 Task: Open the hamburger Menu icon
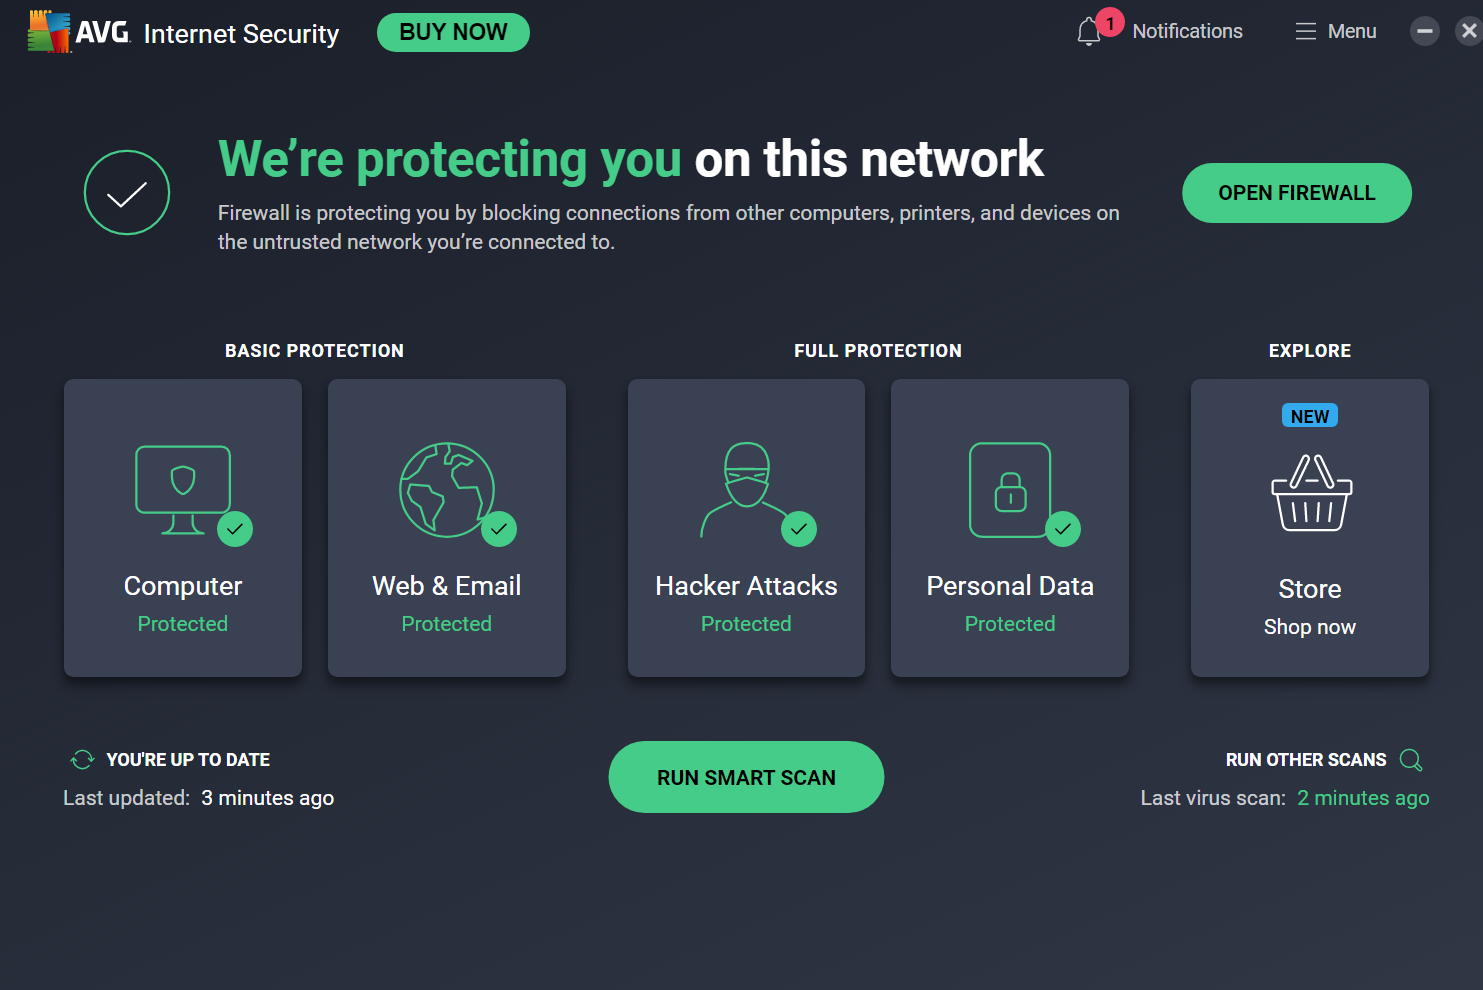pyautogui.click(x=1306, y=32)
